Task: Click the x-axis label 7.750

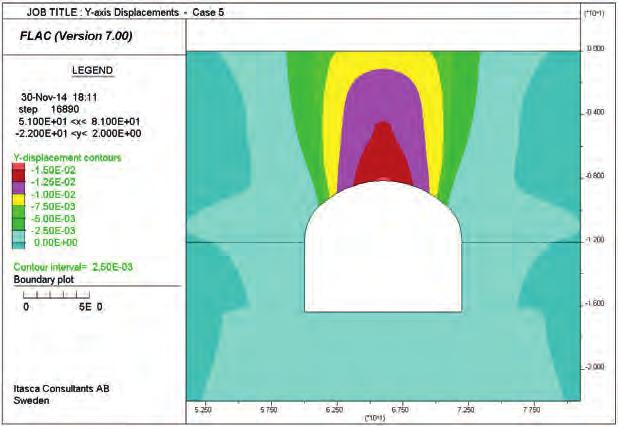Action: click(532, 410)
